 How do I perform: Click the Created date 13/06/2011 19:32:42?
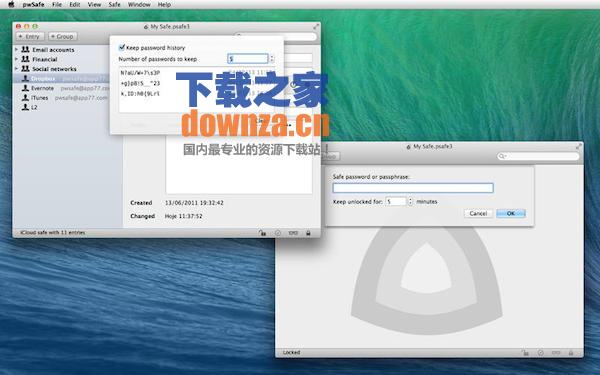point(194,202)
